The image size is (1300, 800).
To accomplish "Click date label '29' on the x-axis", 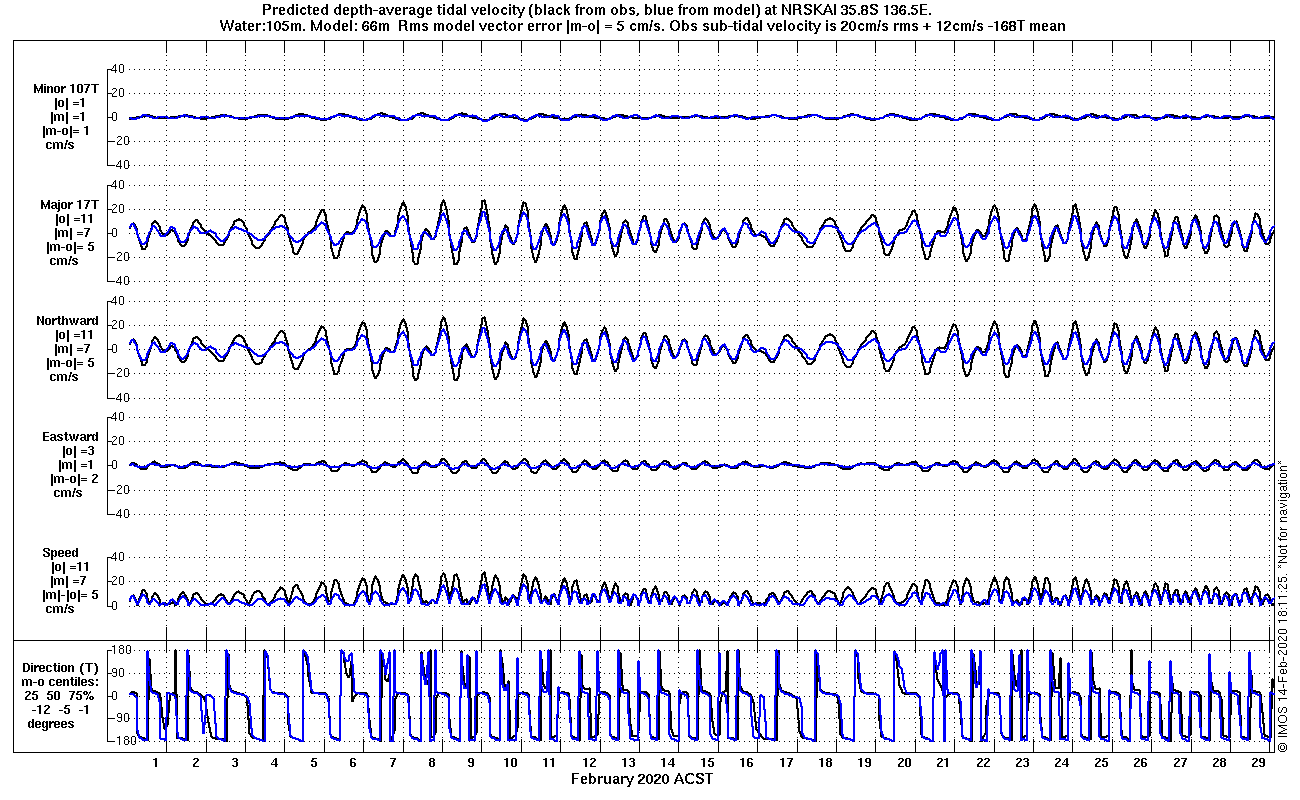I will 1258,762.
